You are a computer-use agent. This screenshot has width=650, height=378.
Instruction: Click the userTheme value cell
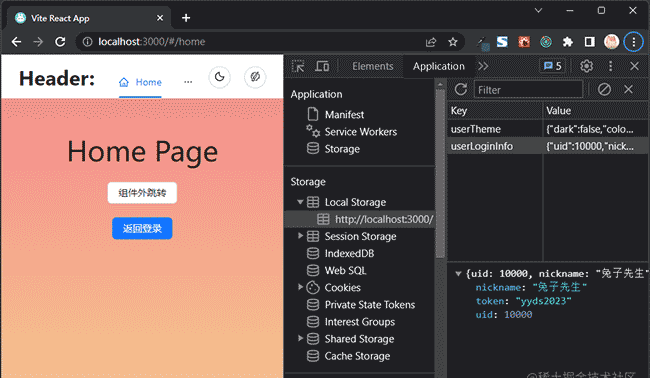tap(596, 129)
